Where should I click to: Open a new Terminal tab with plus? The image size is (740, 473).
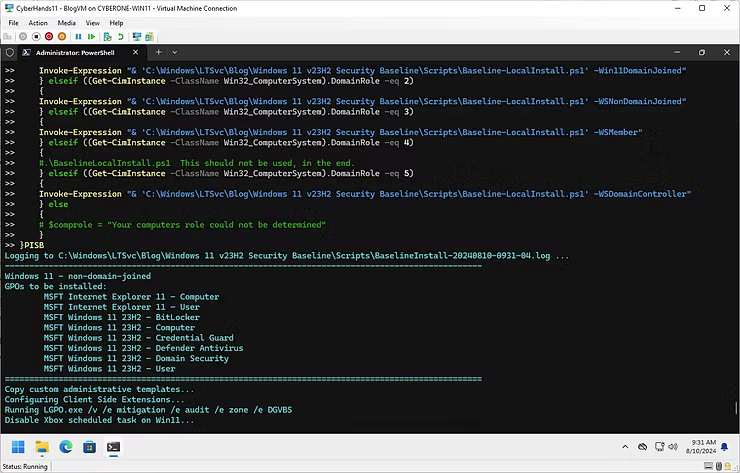[159, 52]
